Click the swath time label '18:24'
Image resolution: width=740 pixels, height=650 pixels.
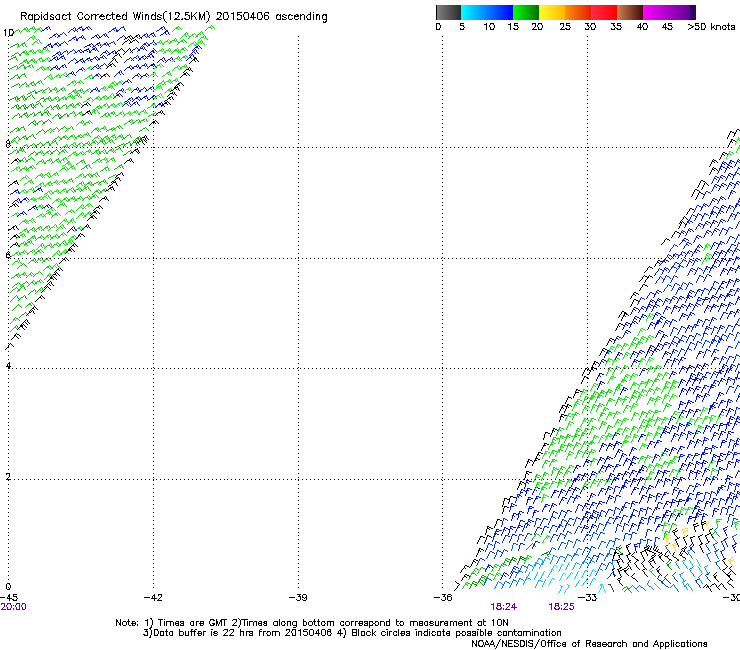(x=504, y=607)
